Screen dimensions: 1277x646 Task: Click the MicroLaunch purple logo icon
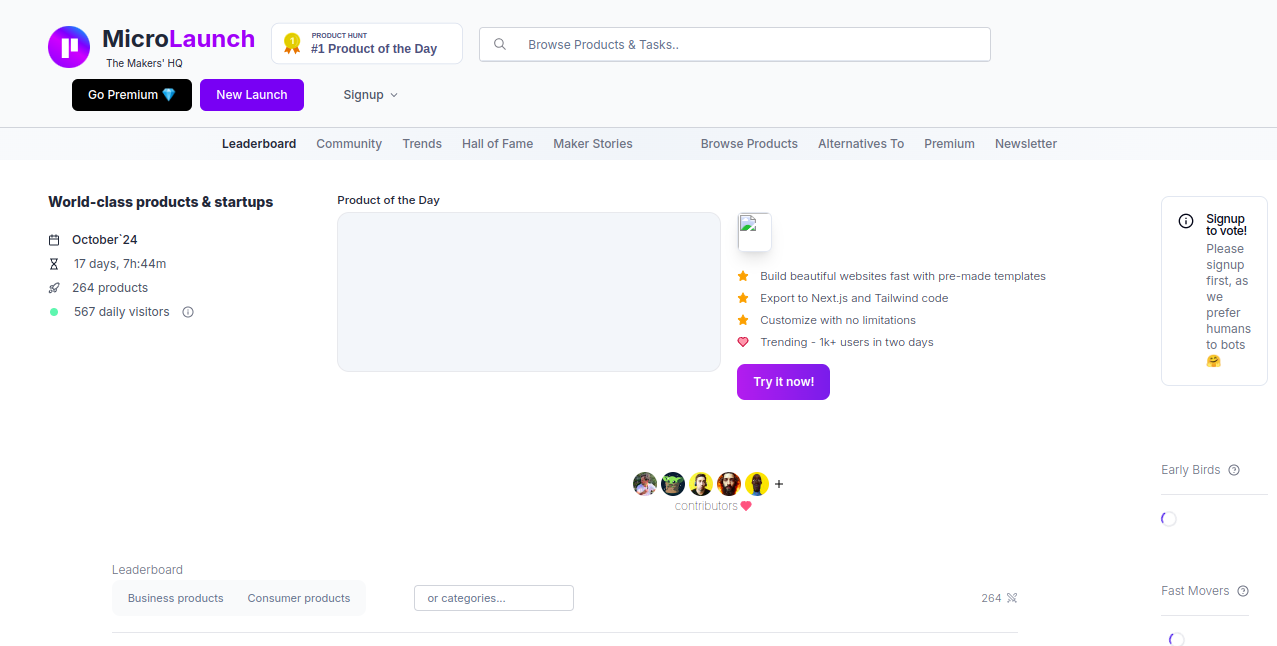(x=69, y=47)
